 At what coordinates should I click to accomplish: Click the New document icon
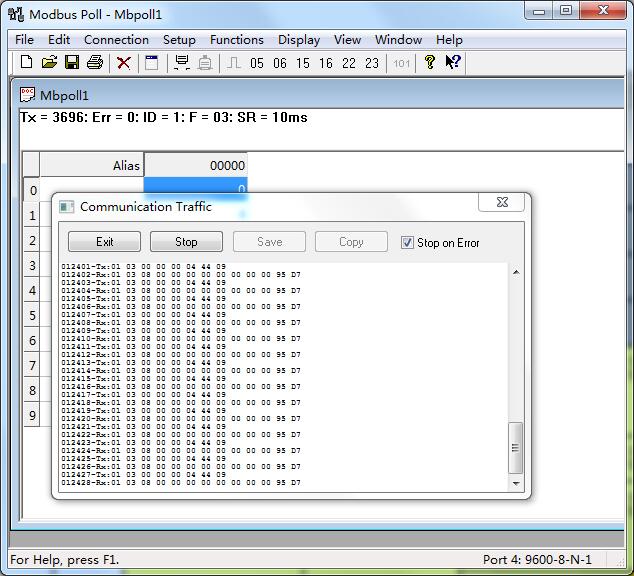point(27,63)
